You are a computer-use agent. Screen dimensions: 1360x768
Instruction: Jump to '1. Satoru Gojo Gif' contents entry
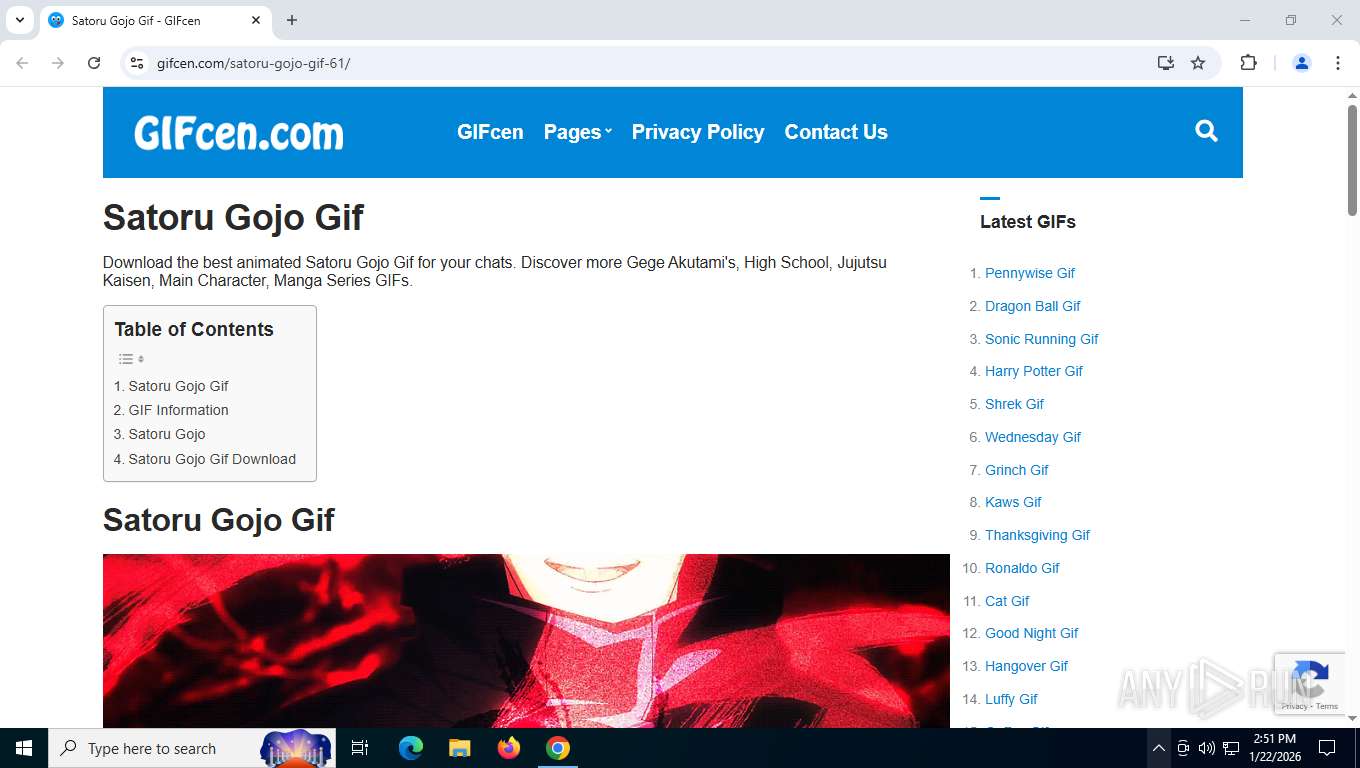pyautogui.click(x=171, y=386)
